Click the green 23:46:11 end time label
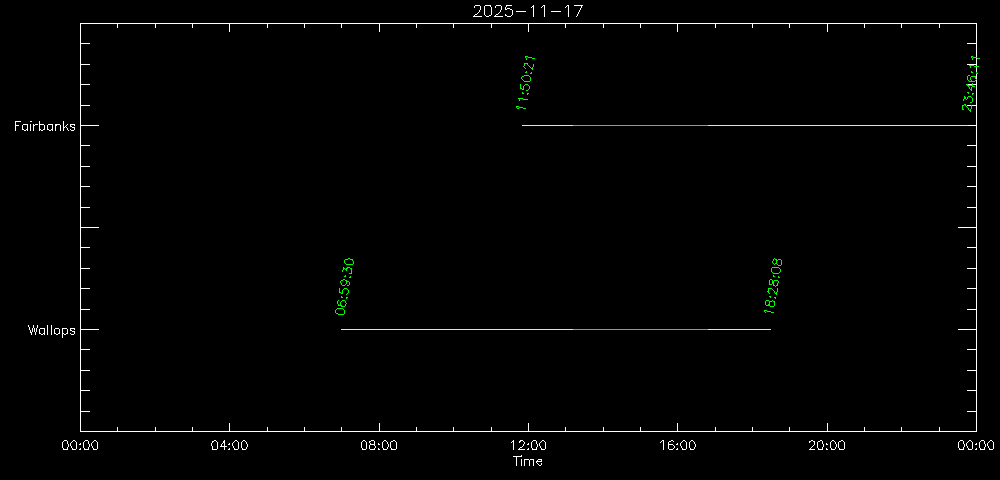This screenshot has width=1000, height=480. click(x=969, y=82)
